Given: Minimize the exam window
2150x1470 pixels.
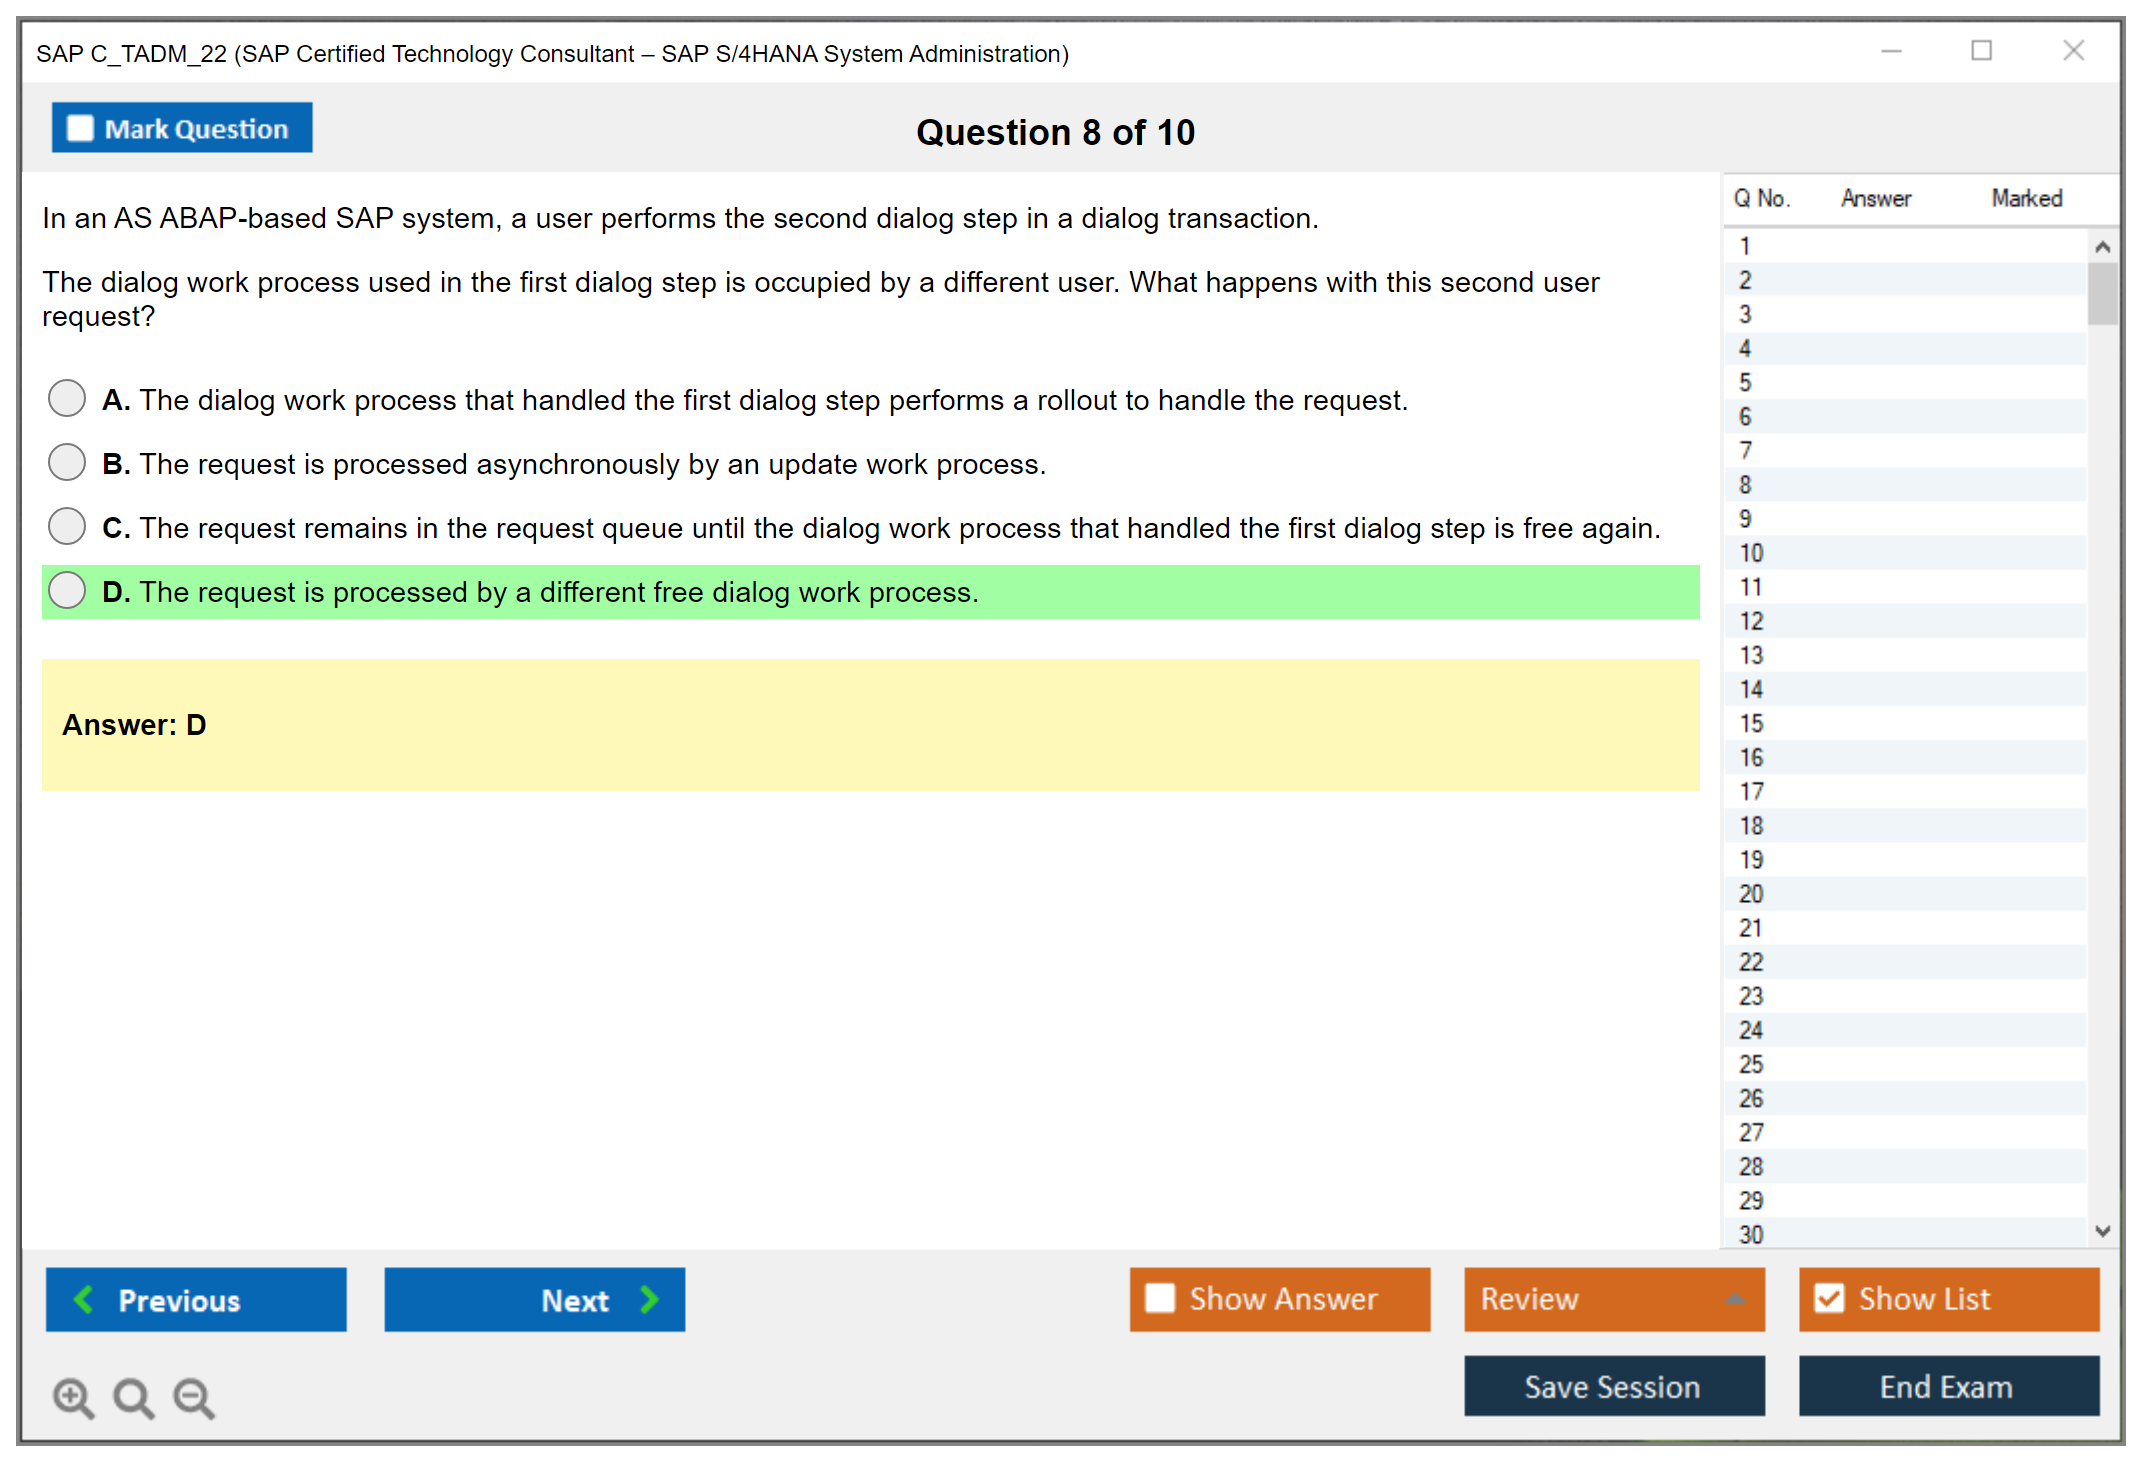Looking at the screenshot, I should [1891, 51].
